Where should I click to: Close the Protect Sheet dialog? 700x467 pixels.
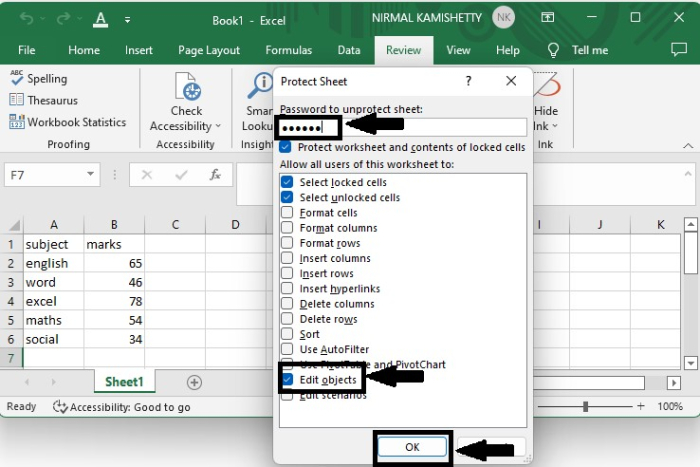tap(511, 81)
